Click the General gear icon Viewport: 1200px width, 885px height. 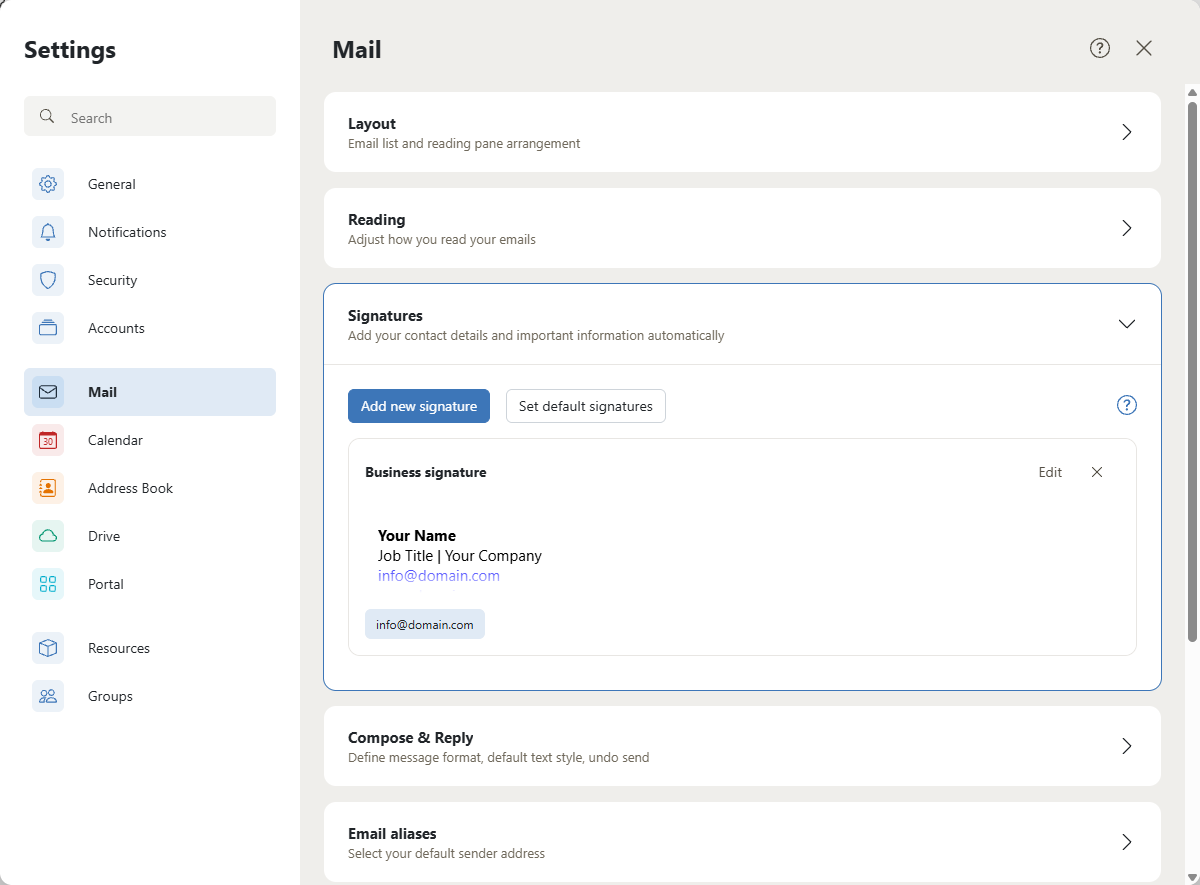tap(48, 184)
